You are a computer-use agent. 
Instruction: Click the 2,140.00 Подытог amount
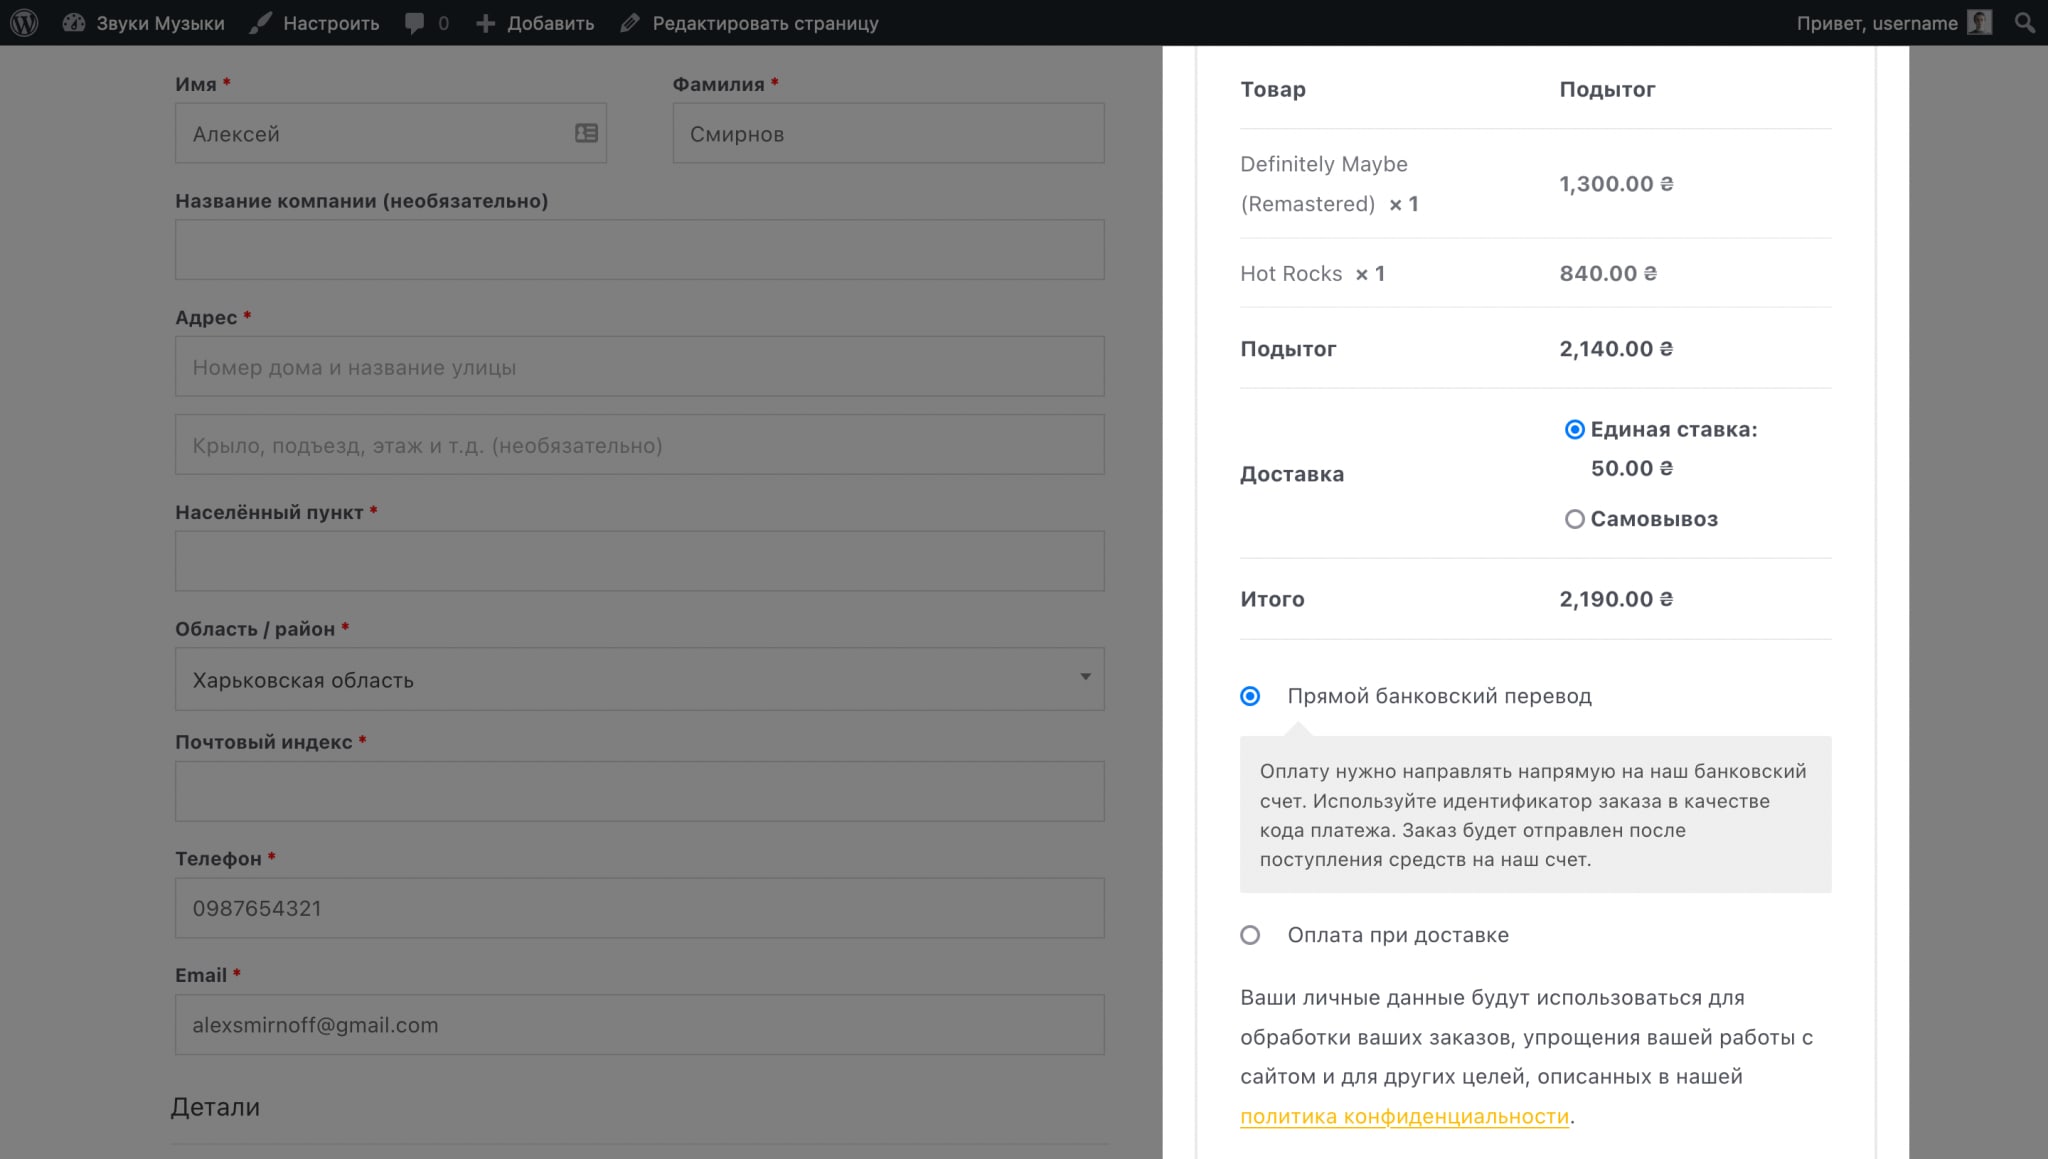tap(1615, 349)
